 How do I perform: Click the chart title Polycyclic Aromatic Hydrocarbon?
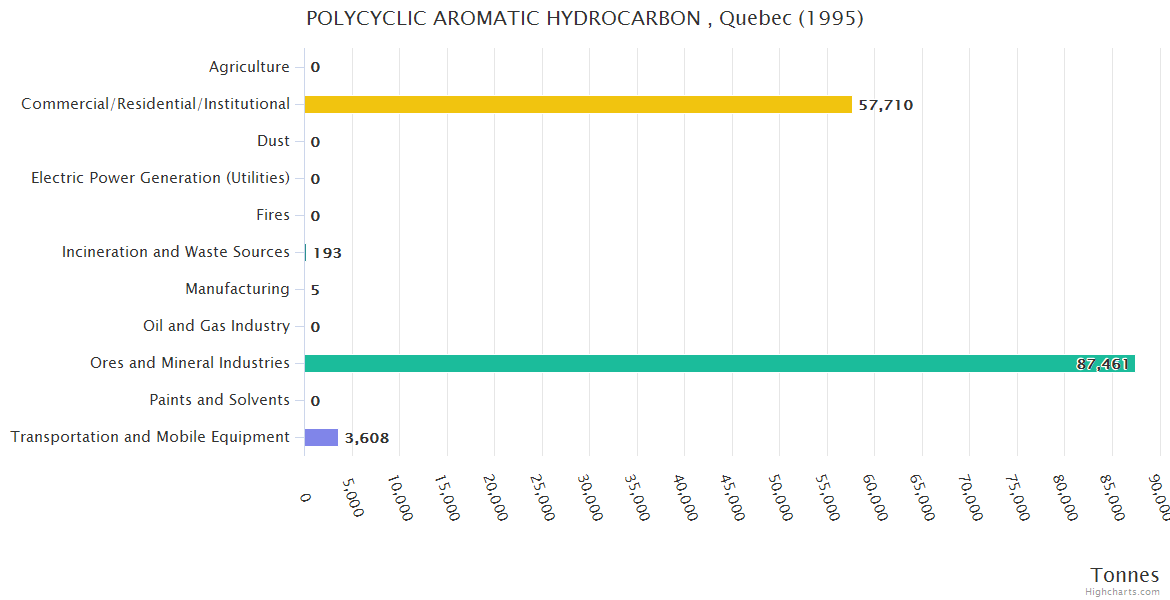click(585, 18)
